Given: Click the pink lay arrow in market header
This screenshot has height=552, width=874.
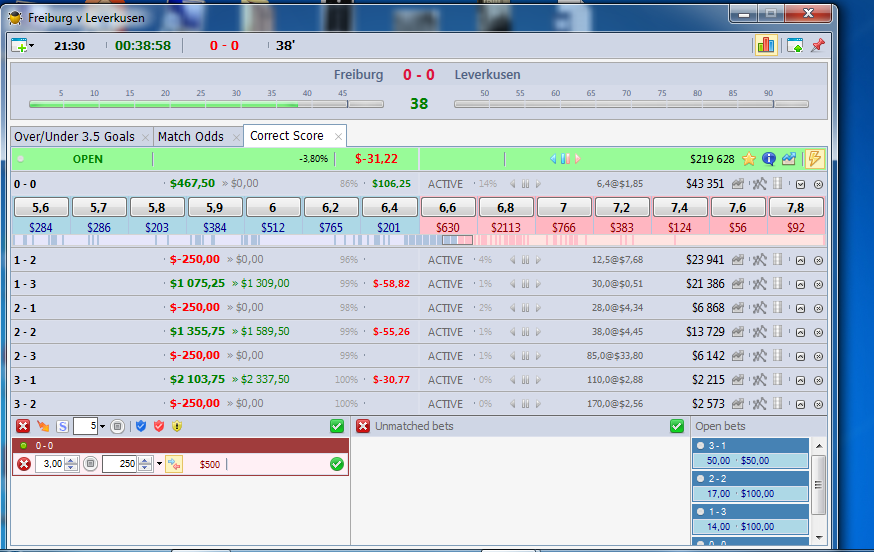Looking at the screenshot, I should pyautogui.click(x=577, y=159).
